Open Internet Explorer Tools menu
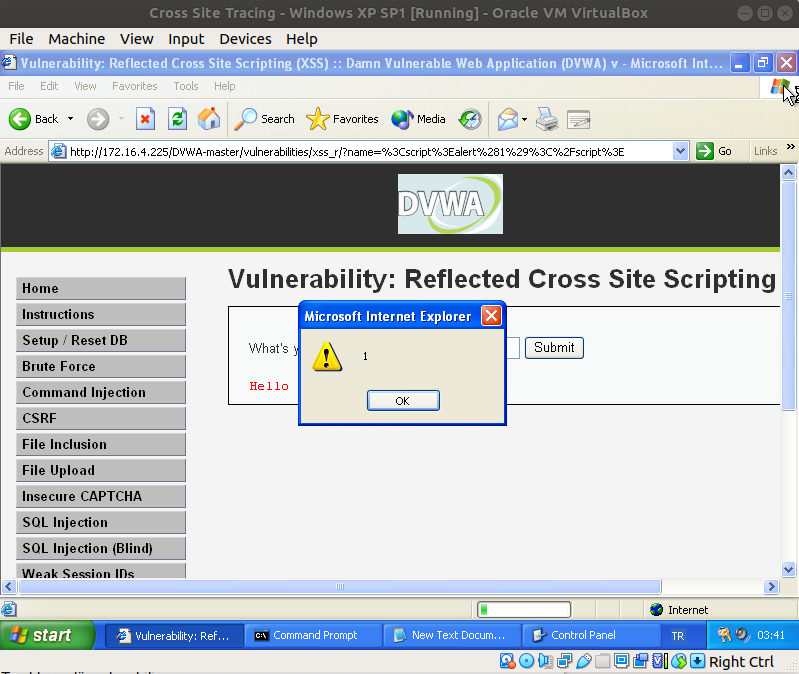 coord(185,86)
